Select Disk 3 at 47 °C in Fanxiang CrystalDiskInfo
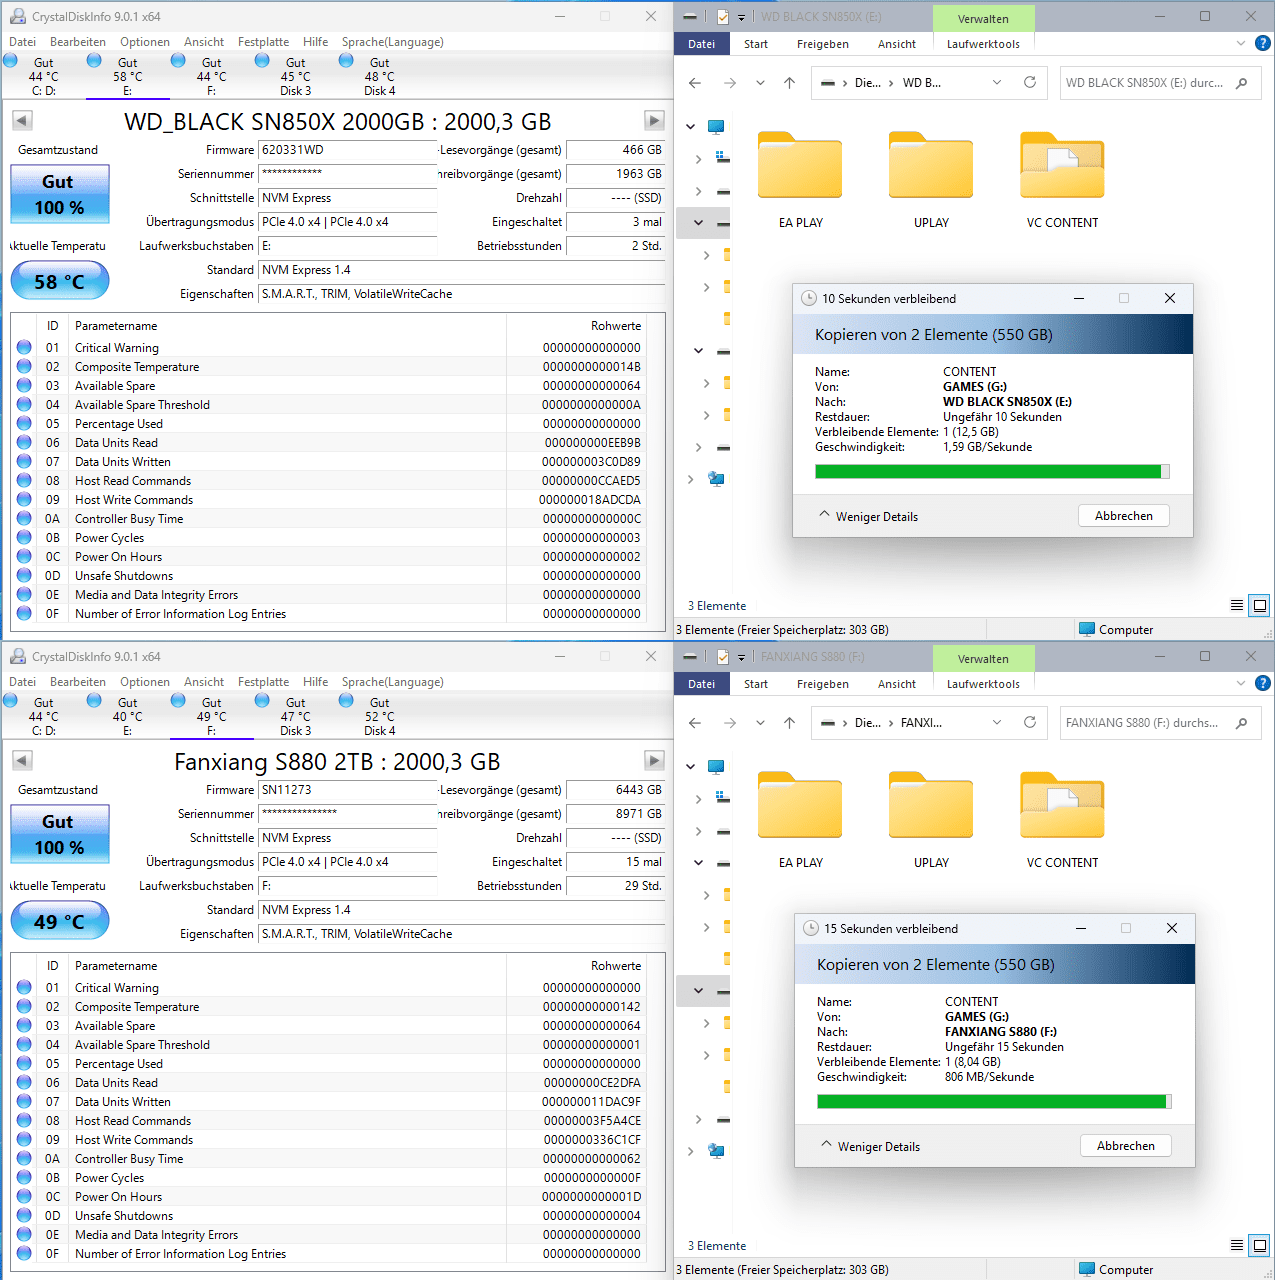This screenshot has width=1275, height=1280. 295,716
